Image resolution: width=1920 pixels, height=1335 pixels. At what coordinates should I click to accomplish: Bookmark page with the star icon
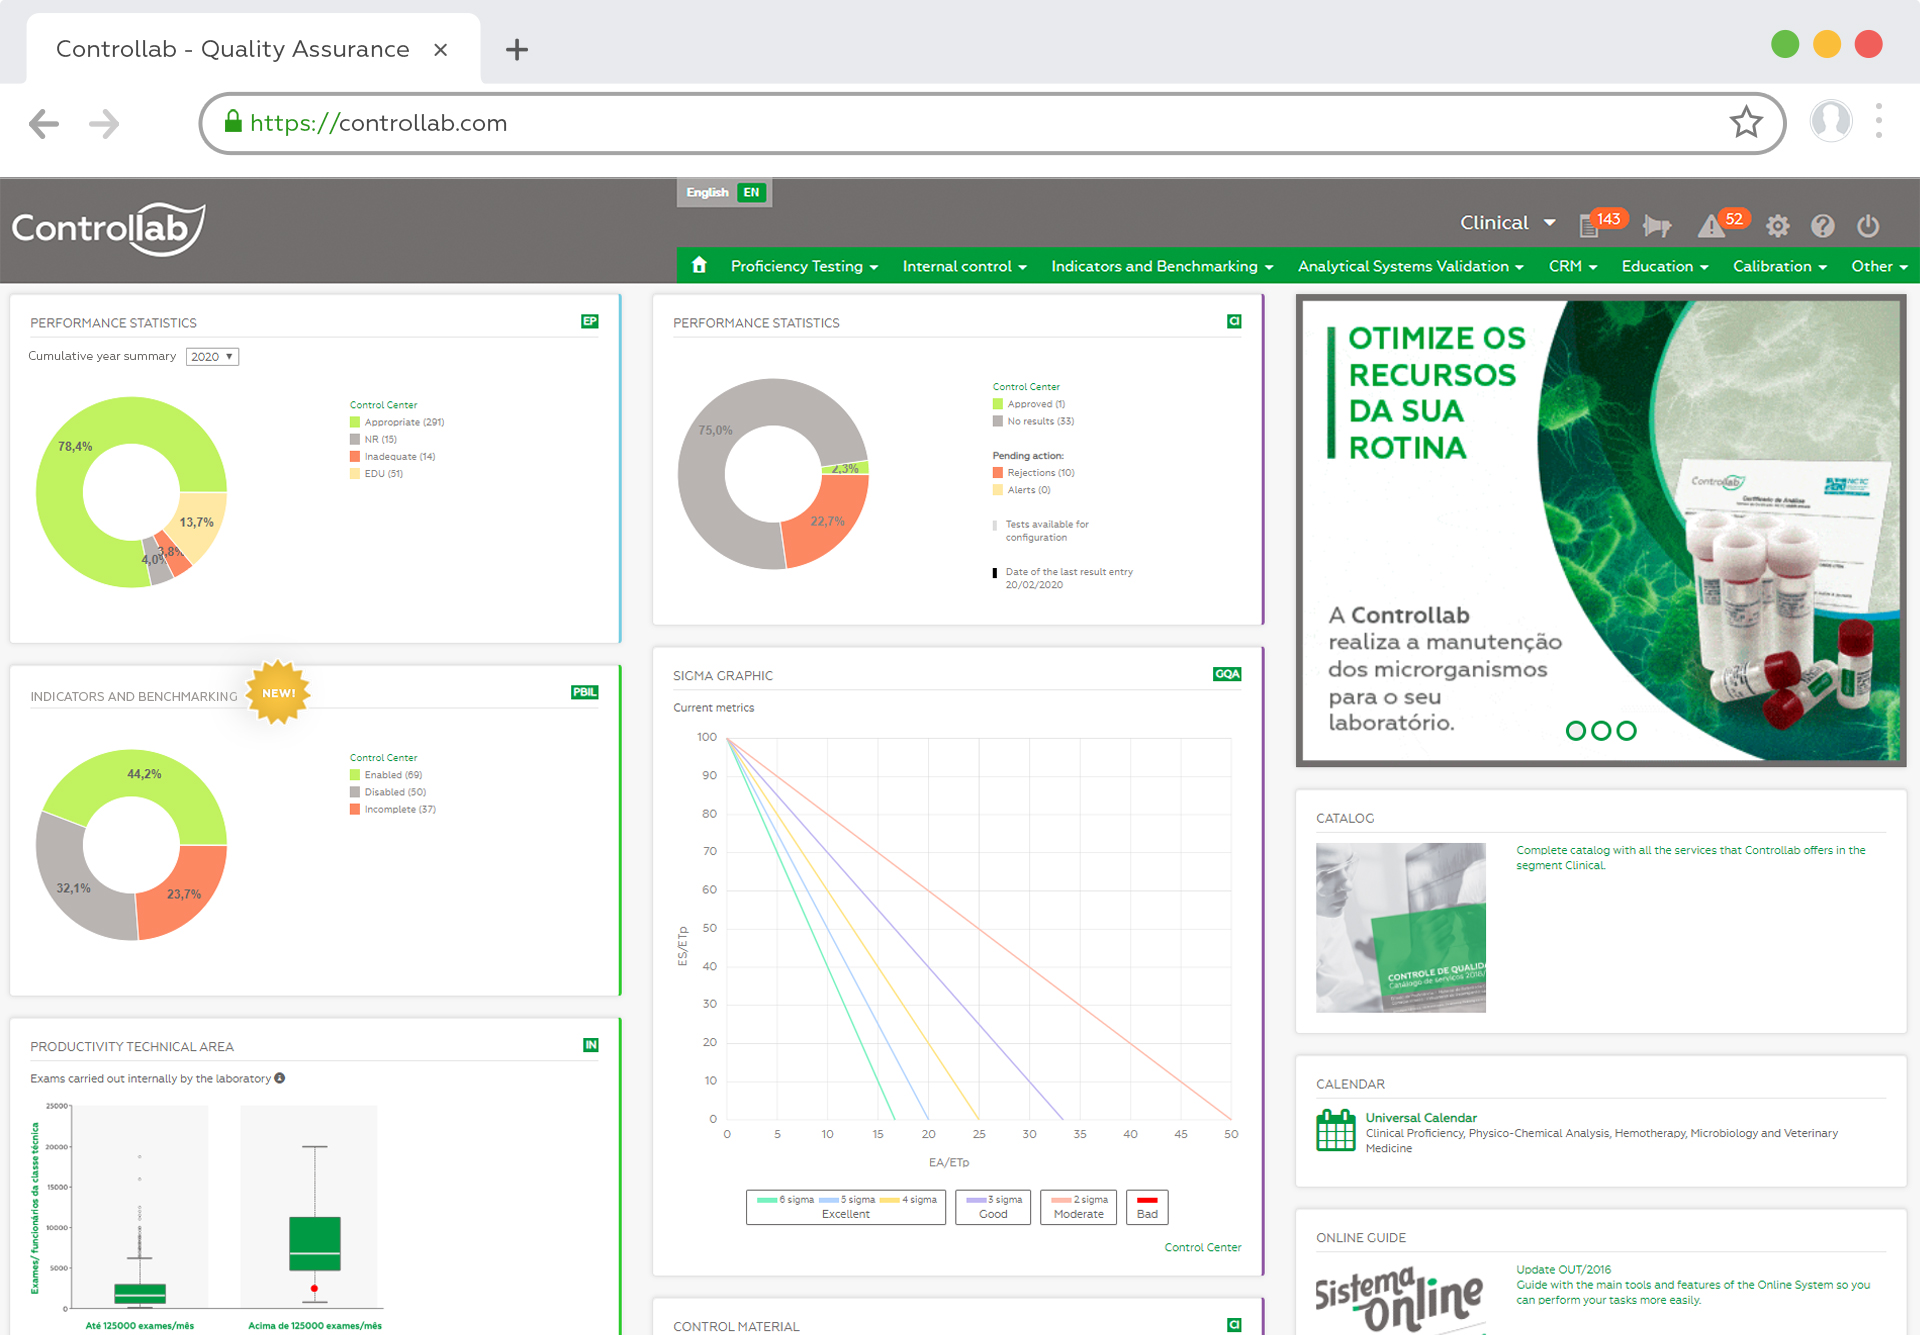pos(1746,122)
